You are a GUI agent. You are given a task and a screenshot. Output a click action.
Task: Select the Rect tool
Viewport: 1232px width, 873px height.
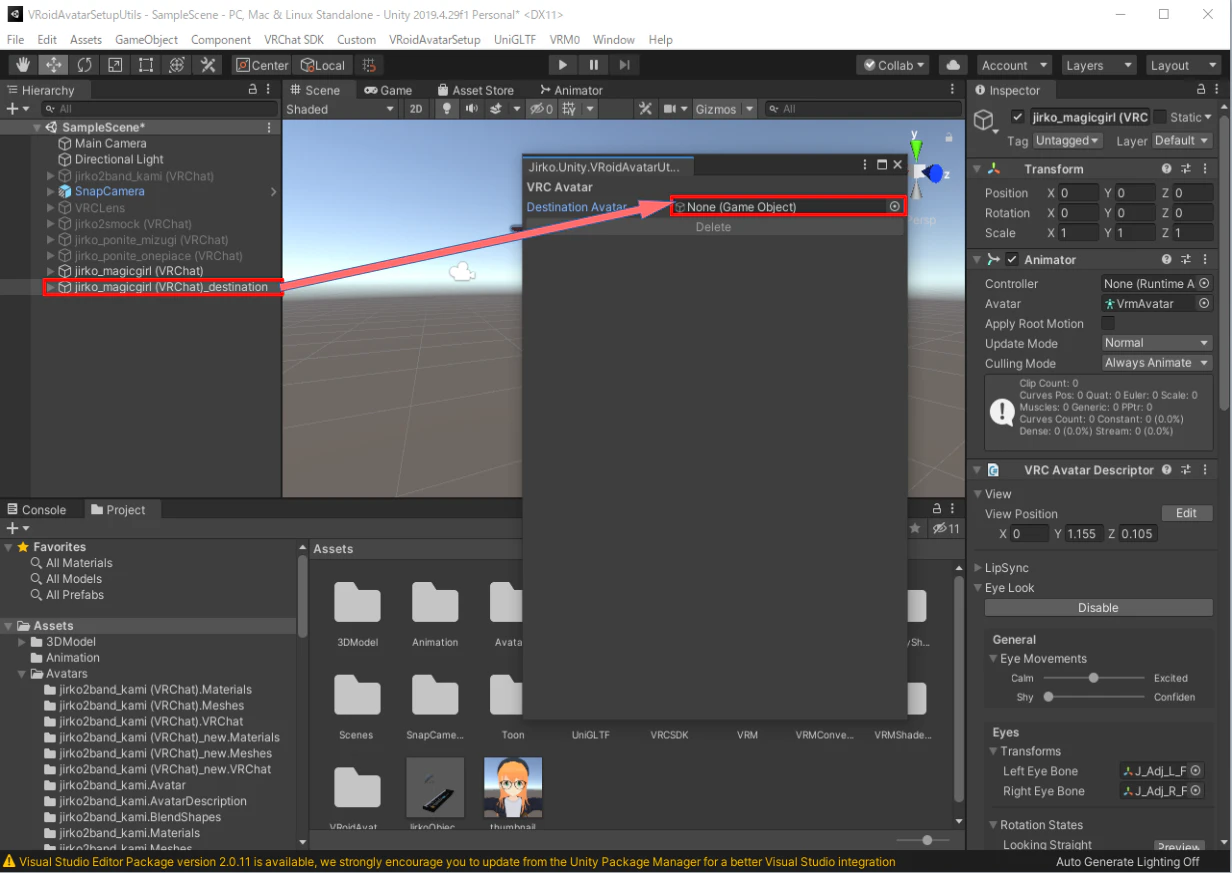click(146, 65)
